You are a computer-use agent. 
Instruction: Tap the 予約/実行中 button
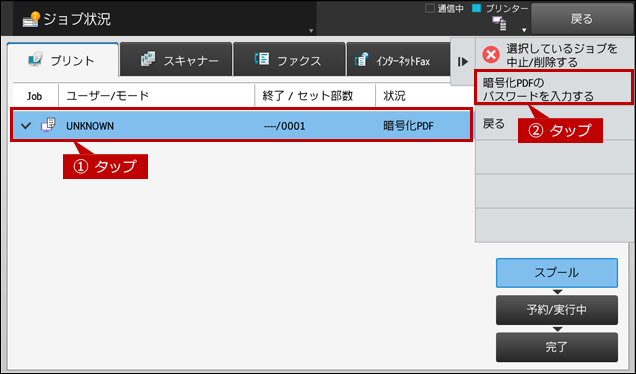point(557,310)
